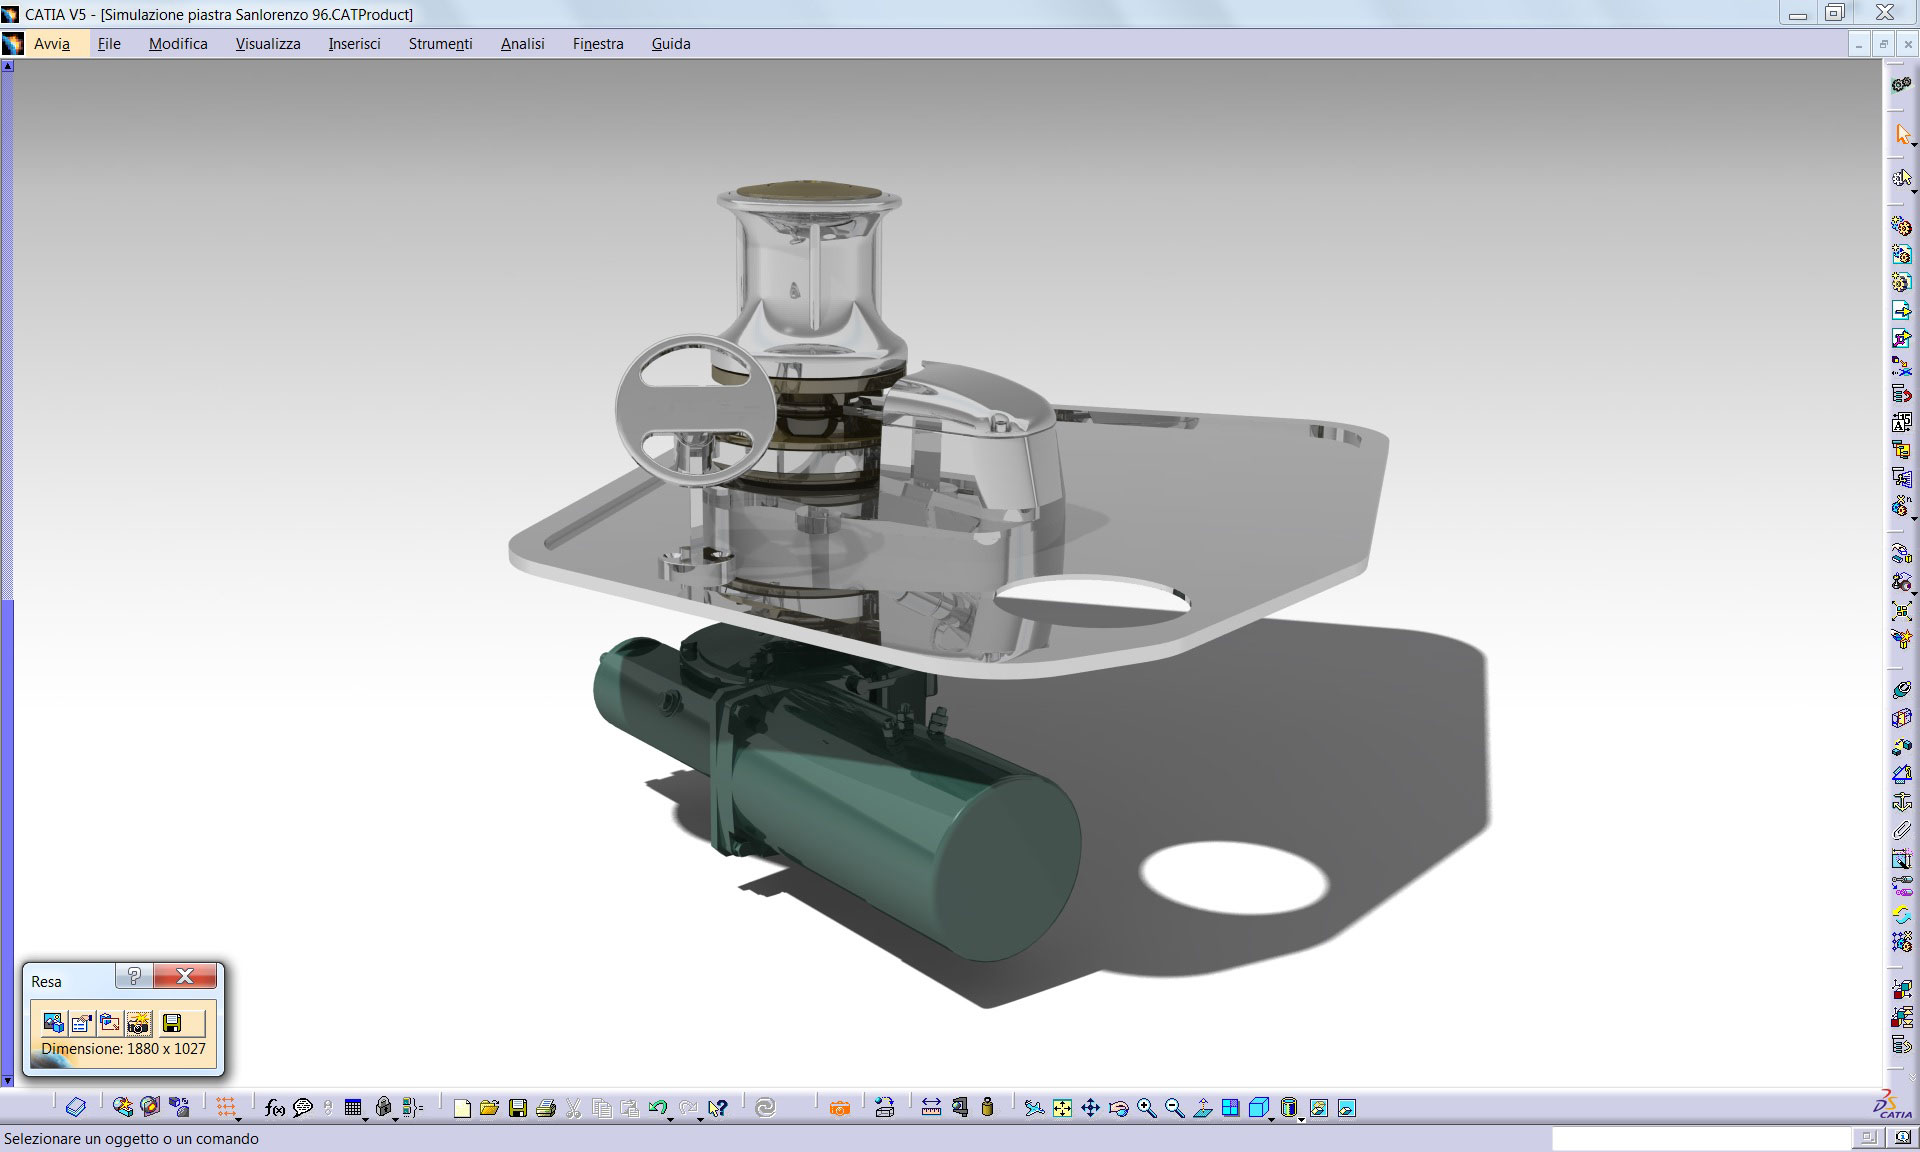Click the formula f(x) icon
This screenshot has width=1920, height=1152.
[x=274, y=1108]
